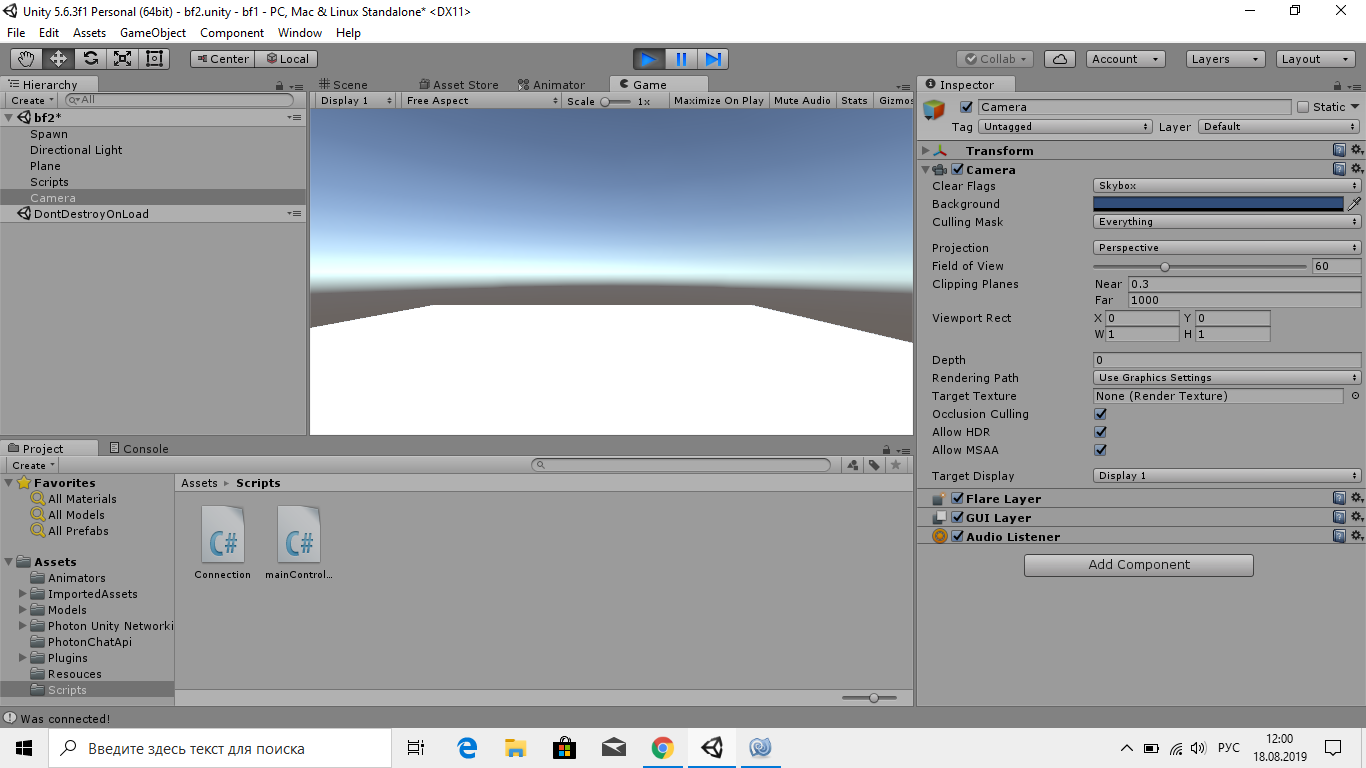Screen dimensions: 1366x768
Task: Open Transform component help icon
Action: [x=1339, y=150]
